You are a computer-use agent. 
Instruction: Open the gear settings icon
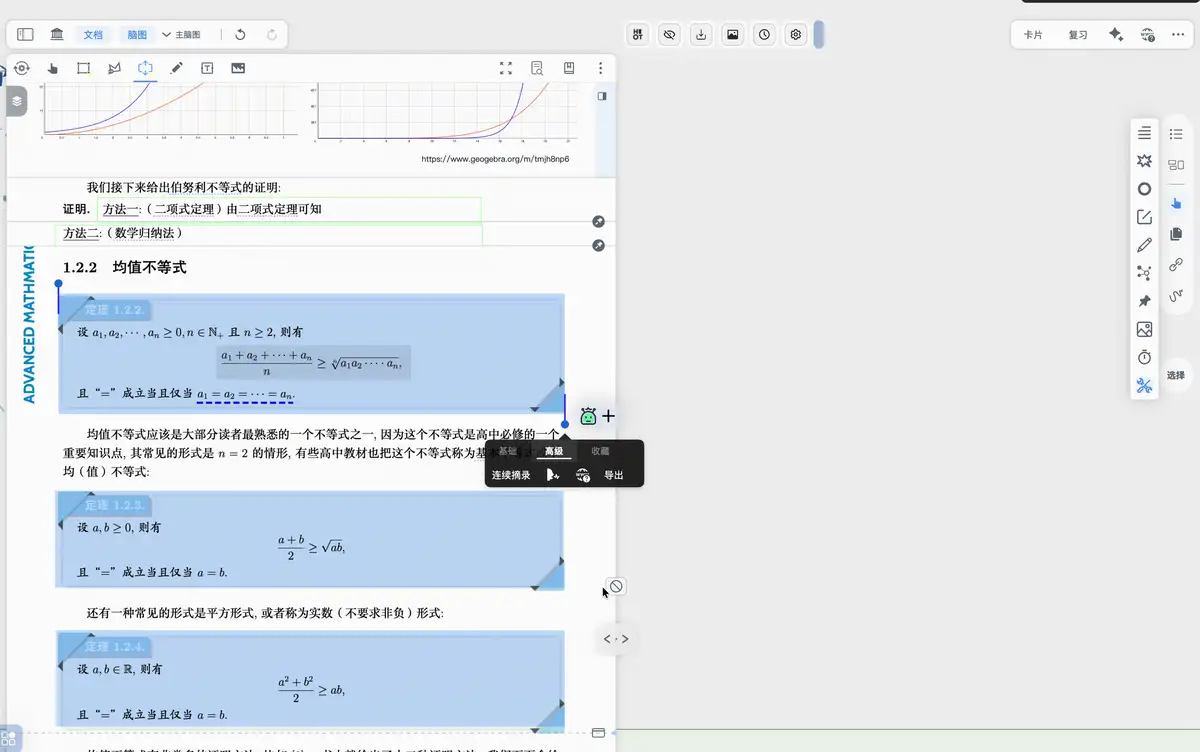796,34
